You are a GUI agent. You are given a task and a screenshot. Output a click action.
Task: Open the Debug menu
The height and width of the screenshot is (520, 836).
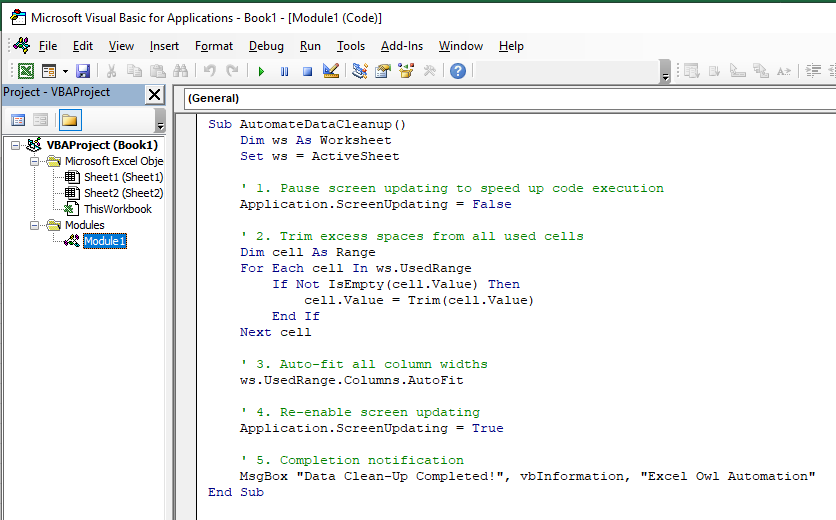(266, 46)
